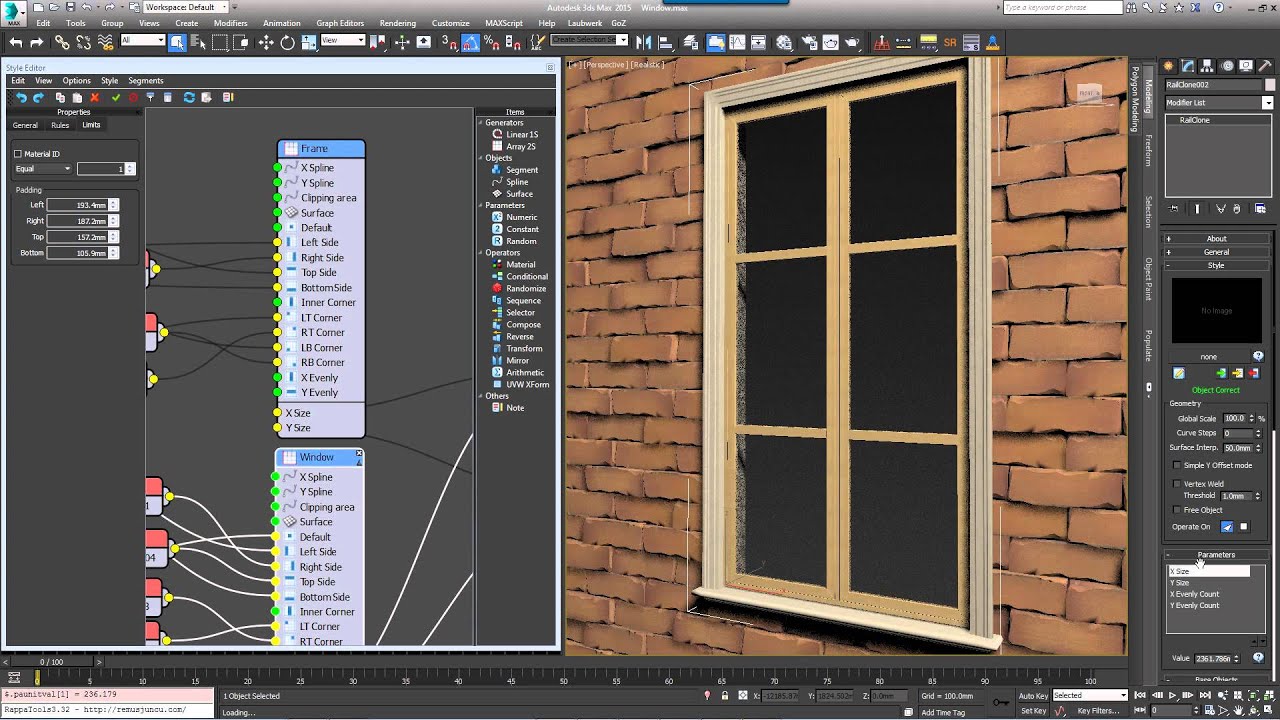
Task: Open the selection filter All dropdown
Action: coord(142,40)
